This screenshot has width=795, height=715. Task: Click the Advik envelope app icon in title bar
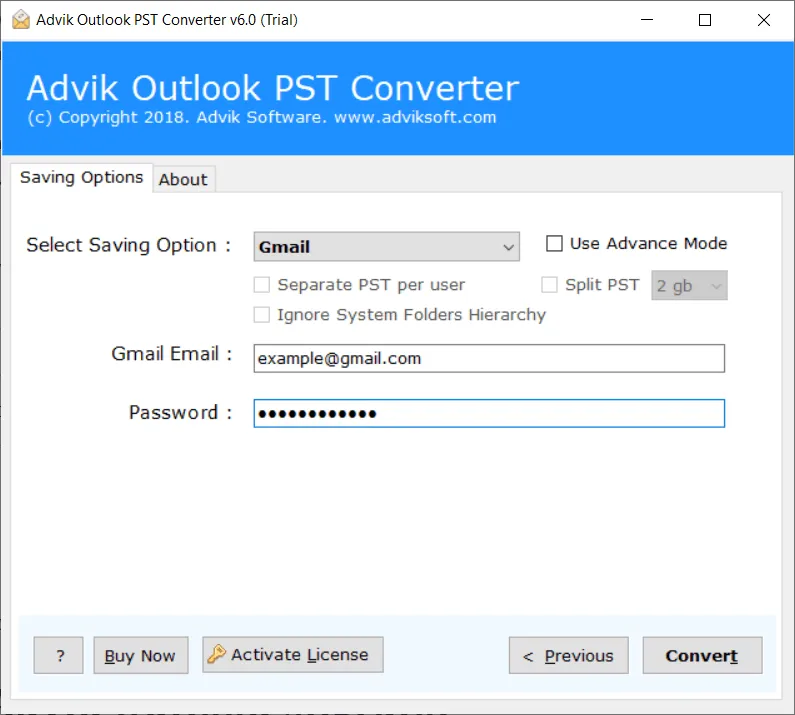(x=21, y=20)
